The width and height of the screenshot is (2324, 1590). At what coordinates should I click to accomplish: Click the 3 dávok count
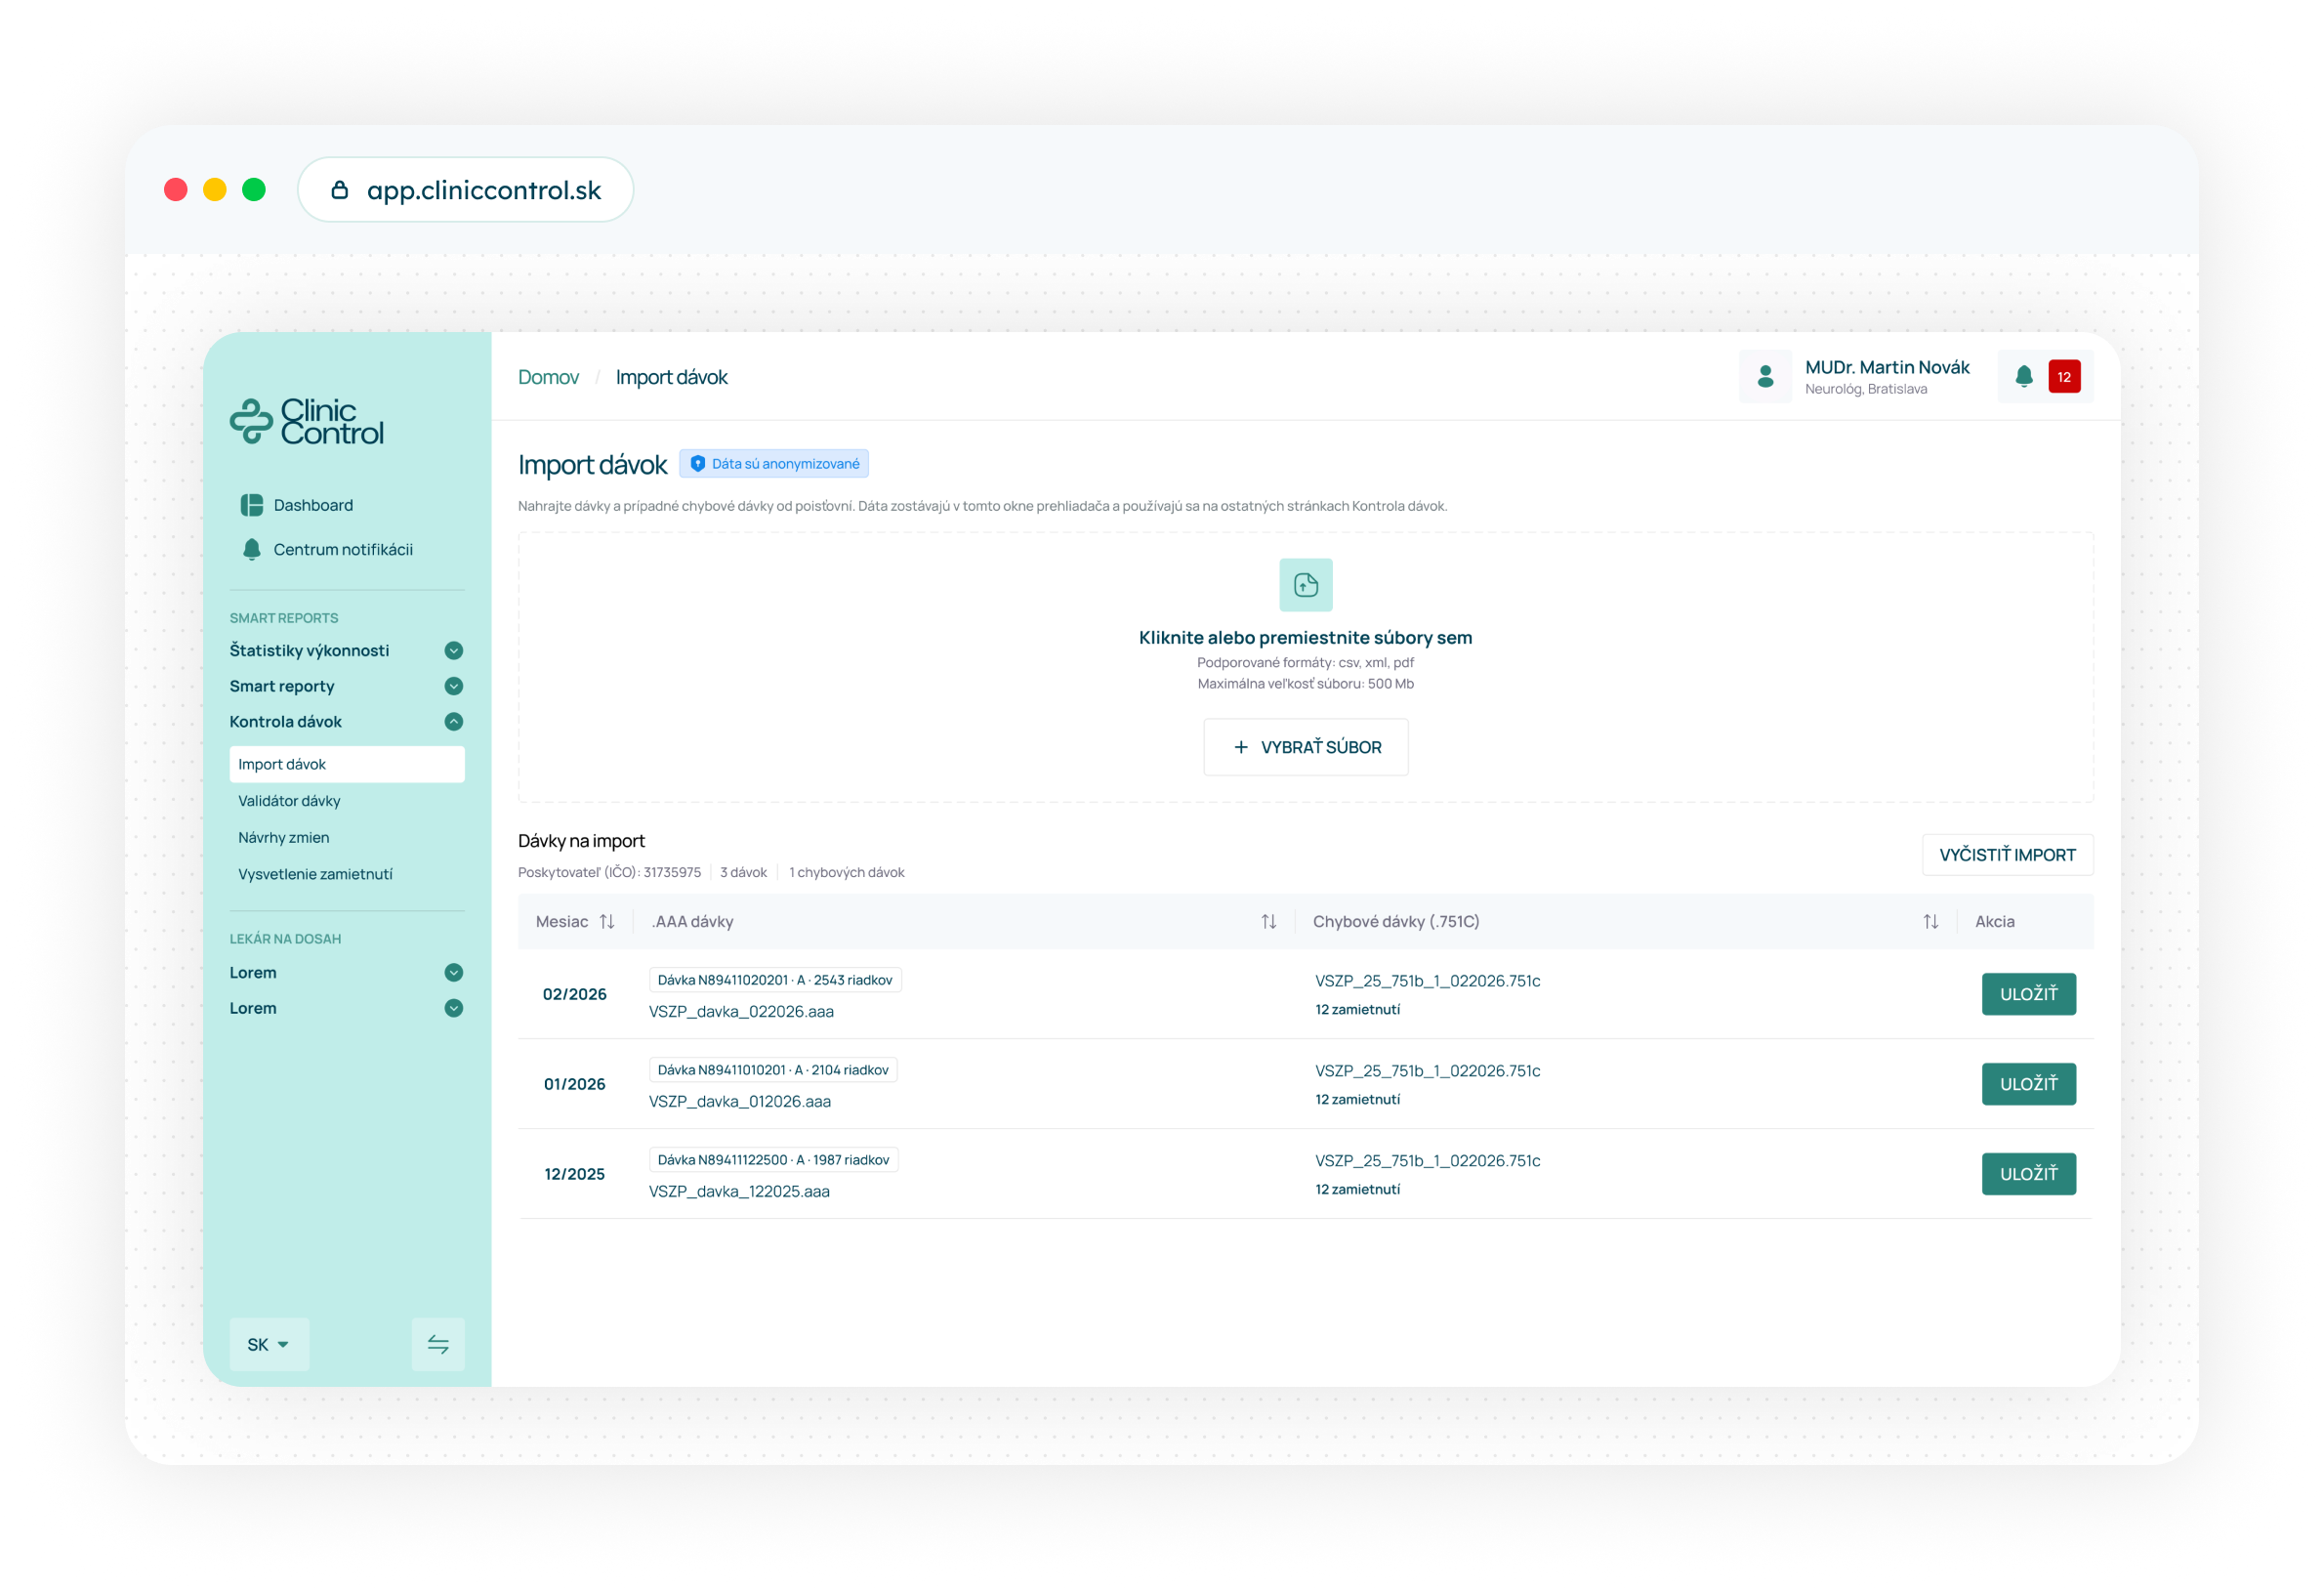(743, 873)
